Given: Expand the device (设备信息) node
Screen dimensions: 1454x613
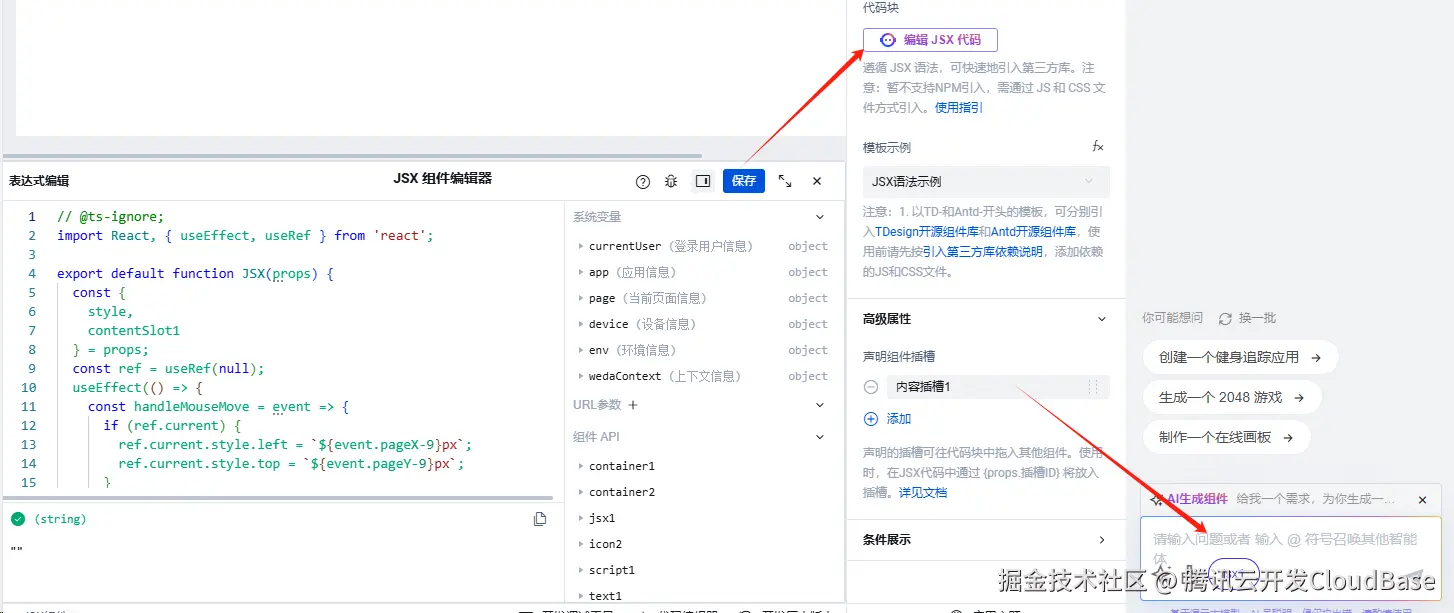Looking at the screenshot, I should click(x=581, y=324).
